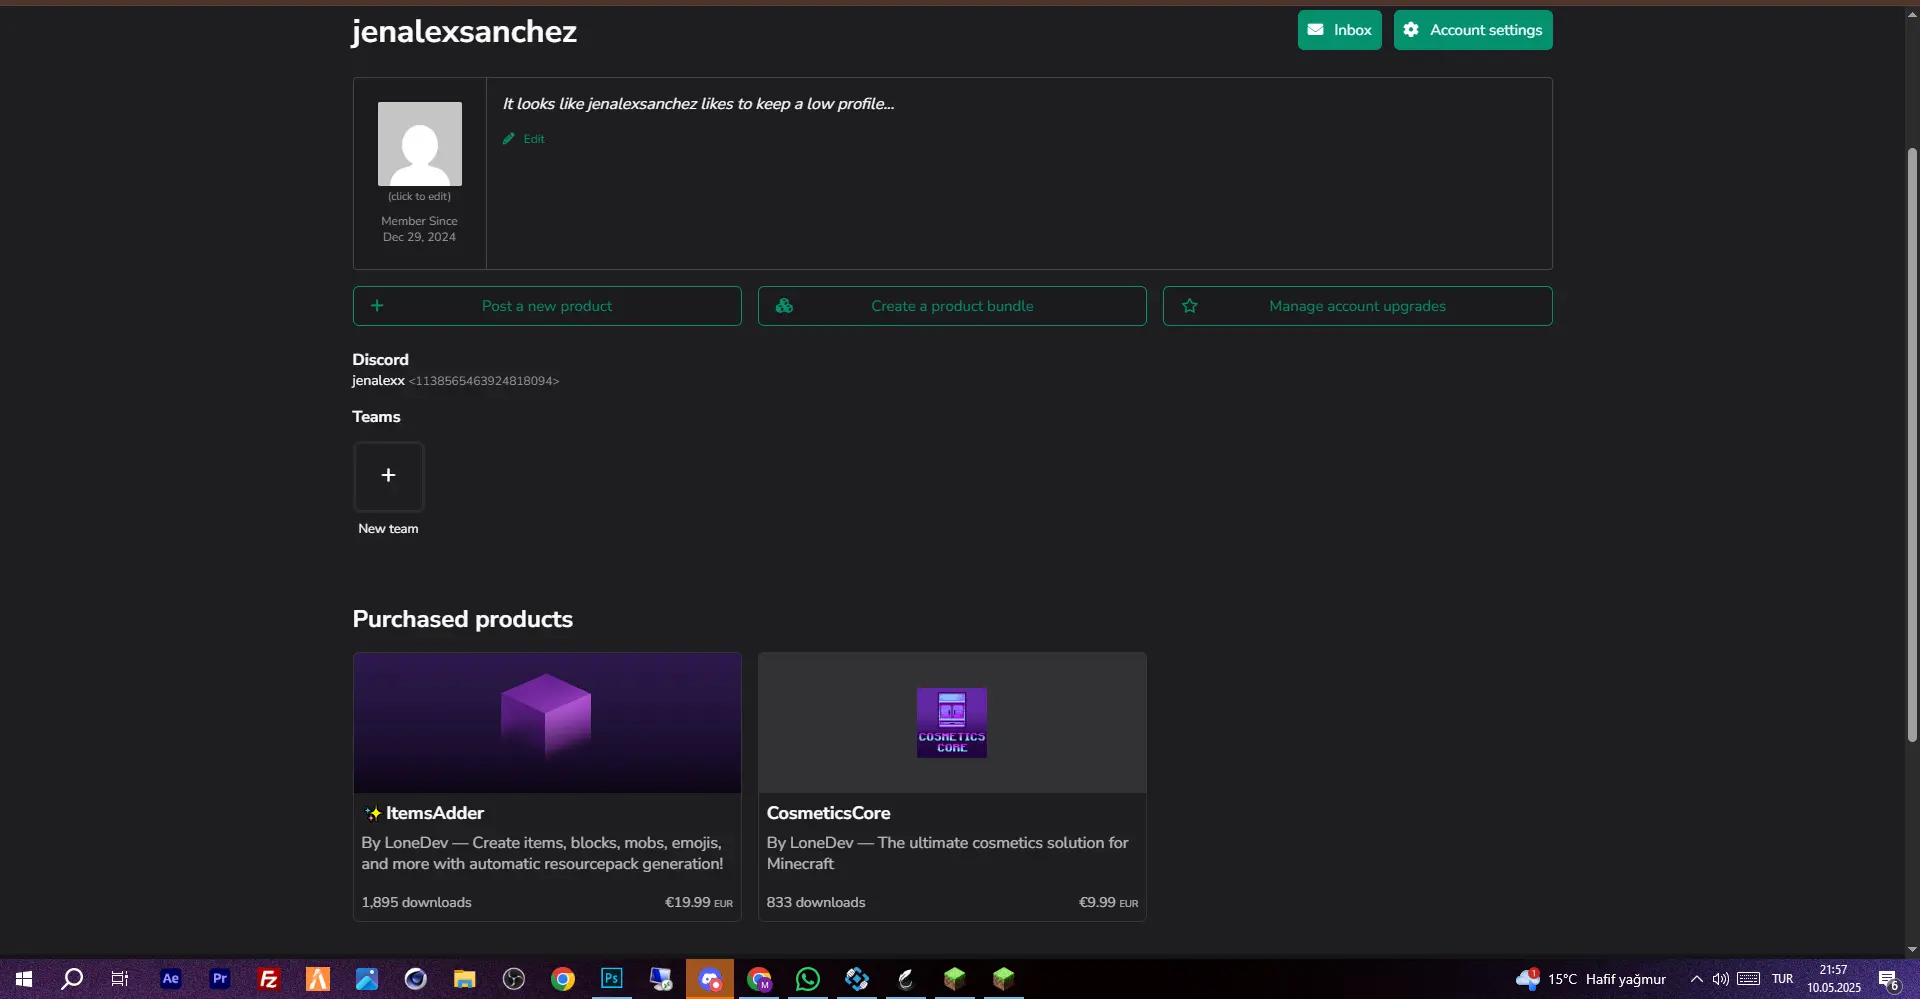Open Premiere Pro from the taskbar
Image resolution: width=1920 pixels, height=999 pixels.
click(220, 979)
